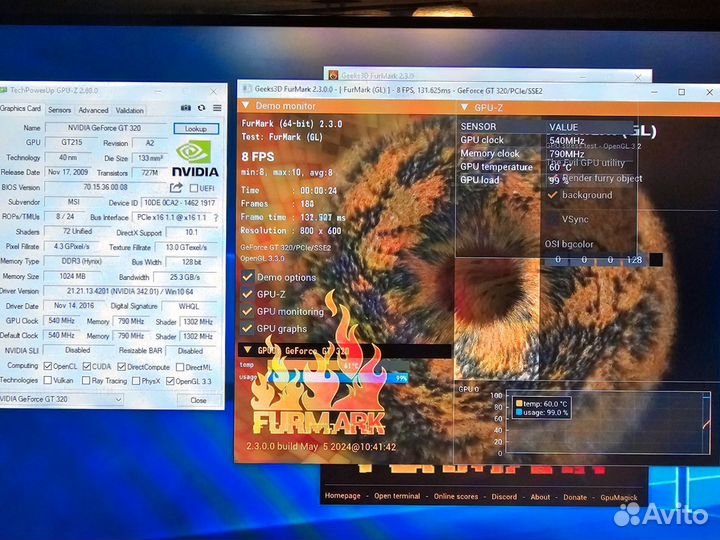Click the GPU-Z refresh icon
This screenshot has height=540, width=720.
201,108
